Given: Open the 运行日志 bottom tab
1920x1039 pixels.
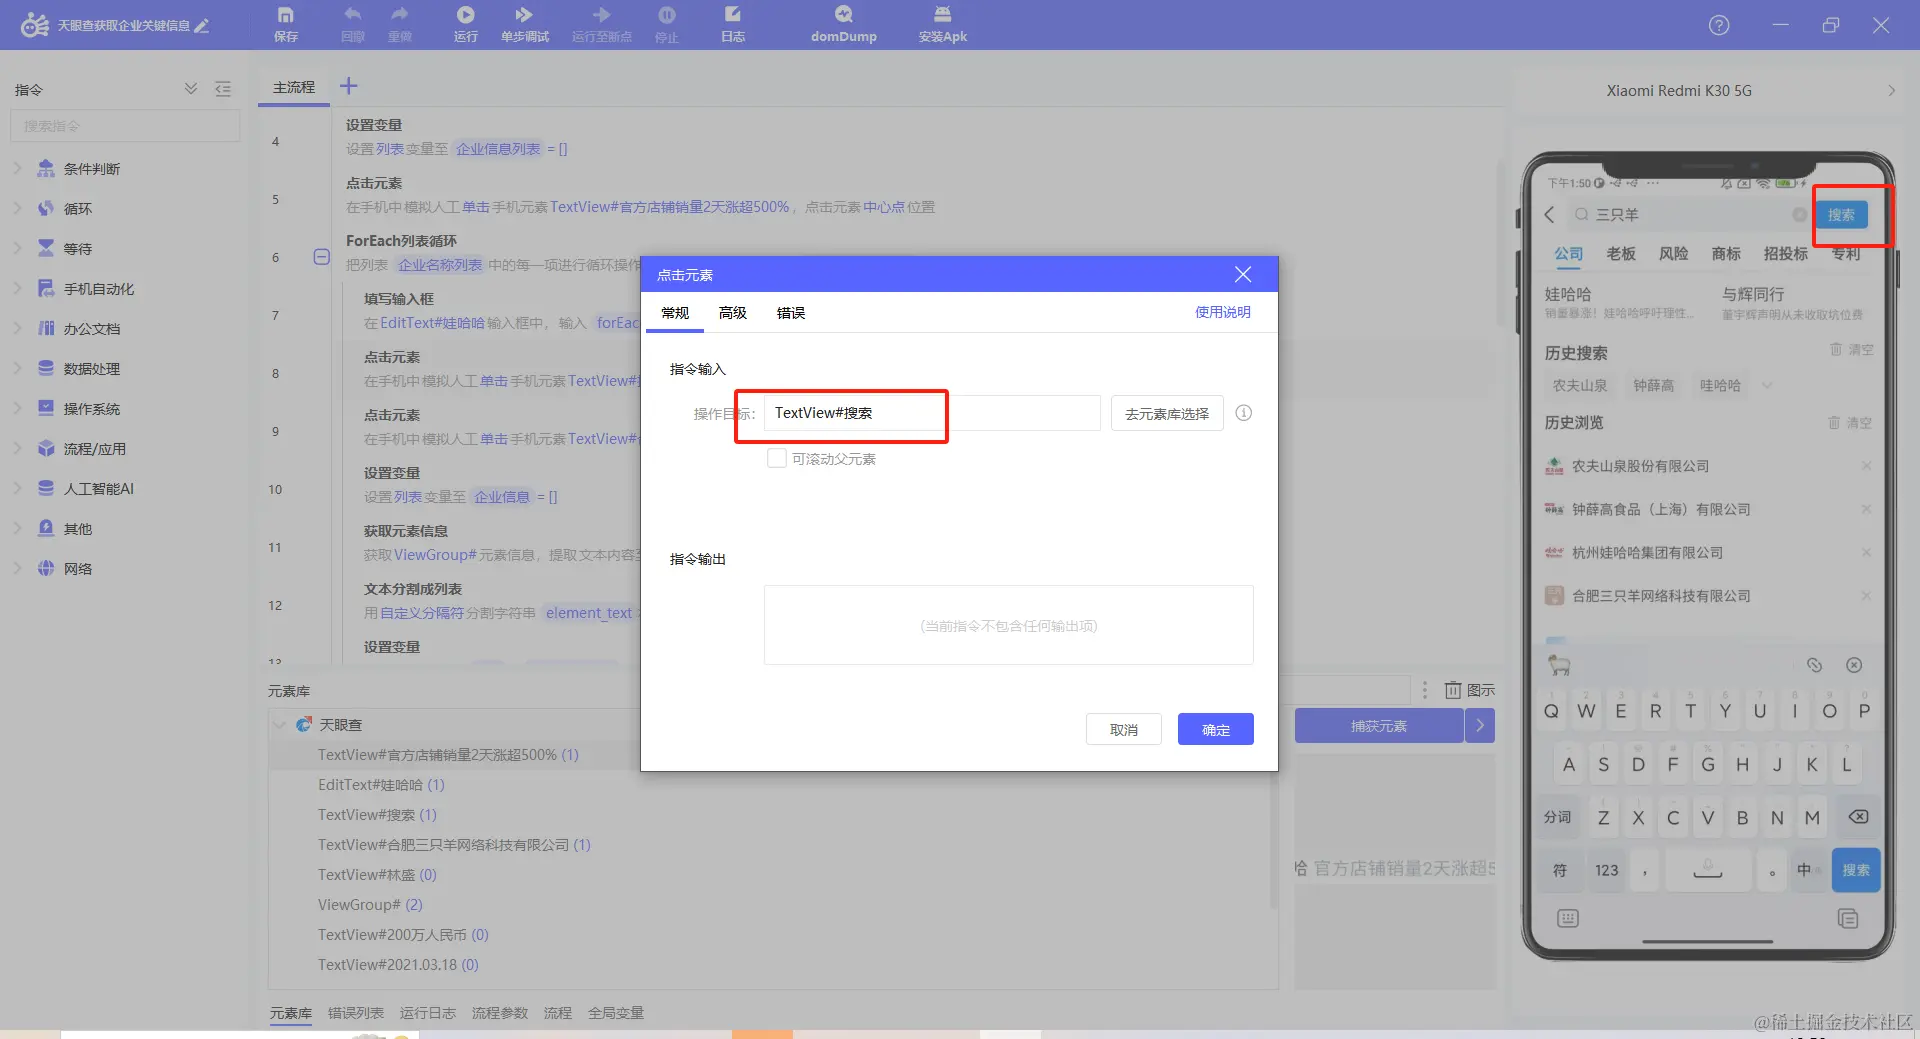Looking at the screenshot, I should (x=428, y=1013).
